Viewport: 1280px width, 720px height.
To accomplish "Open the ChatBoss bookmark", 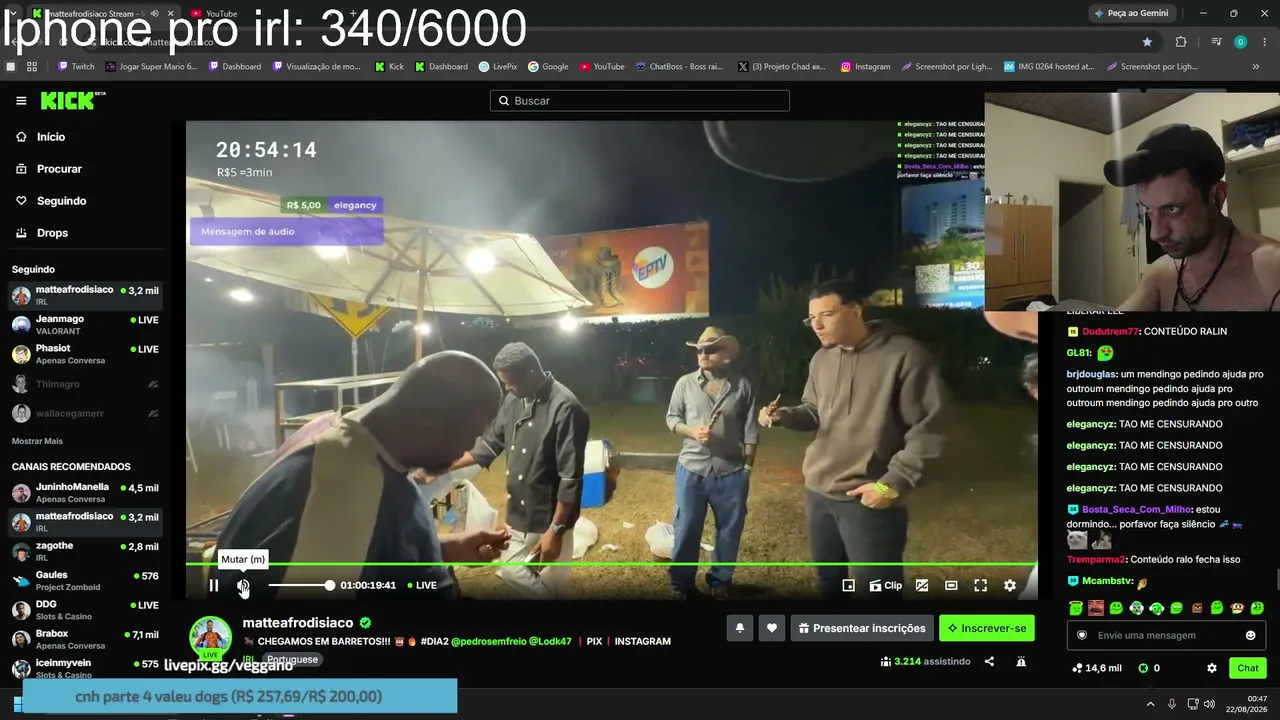I will (679, 67).
